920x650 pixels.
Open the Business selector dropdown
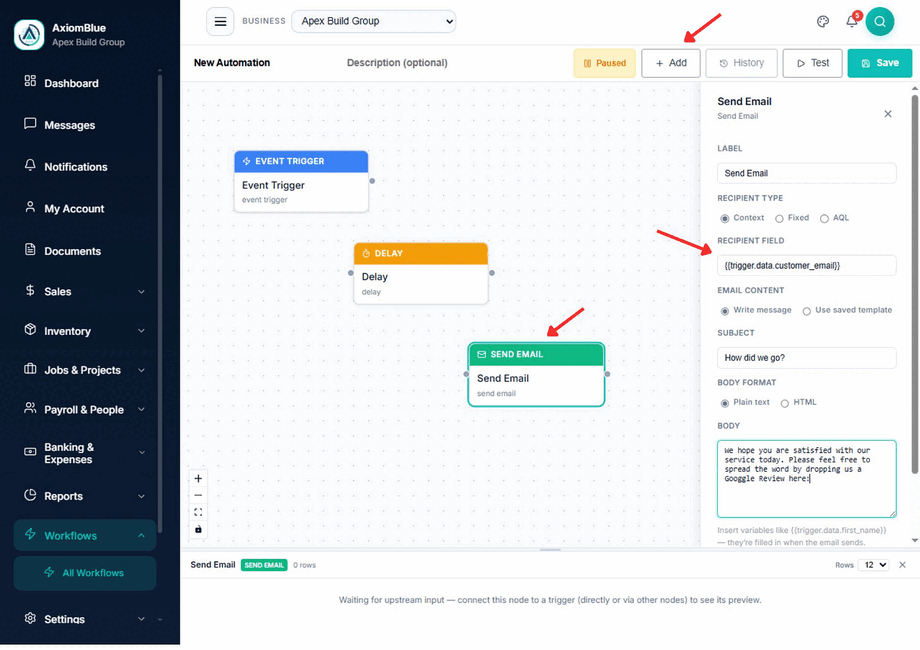tap(374, 21)
